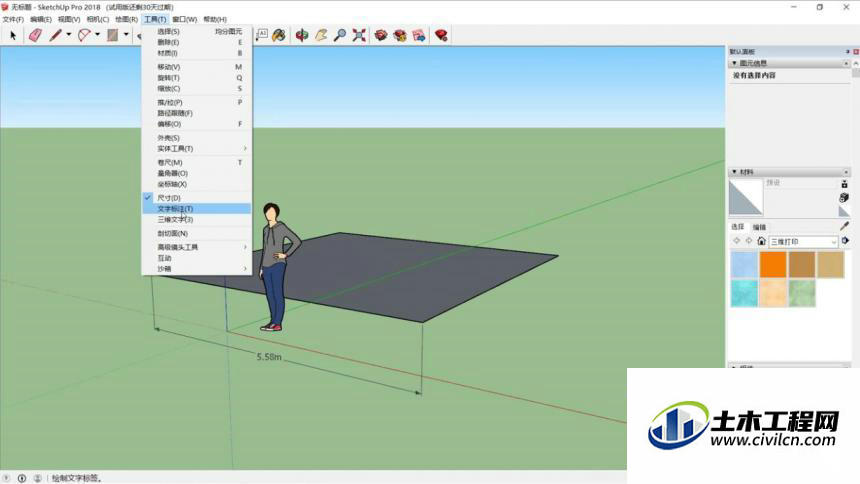Open the materials Details arrow menu
Image resolution: width=860 pixels, height=484 pixels.
845,241
